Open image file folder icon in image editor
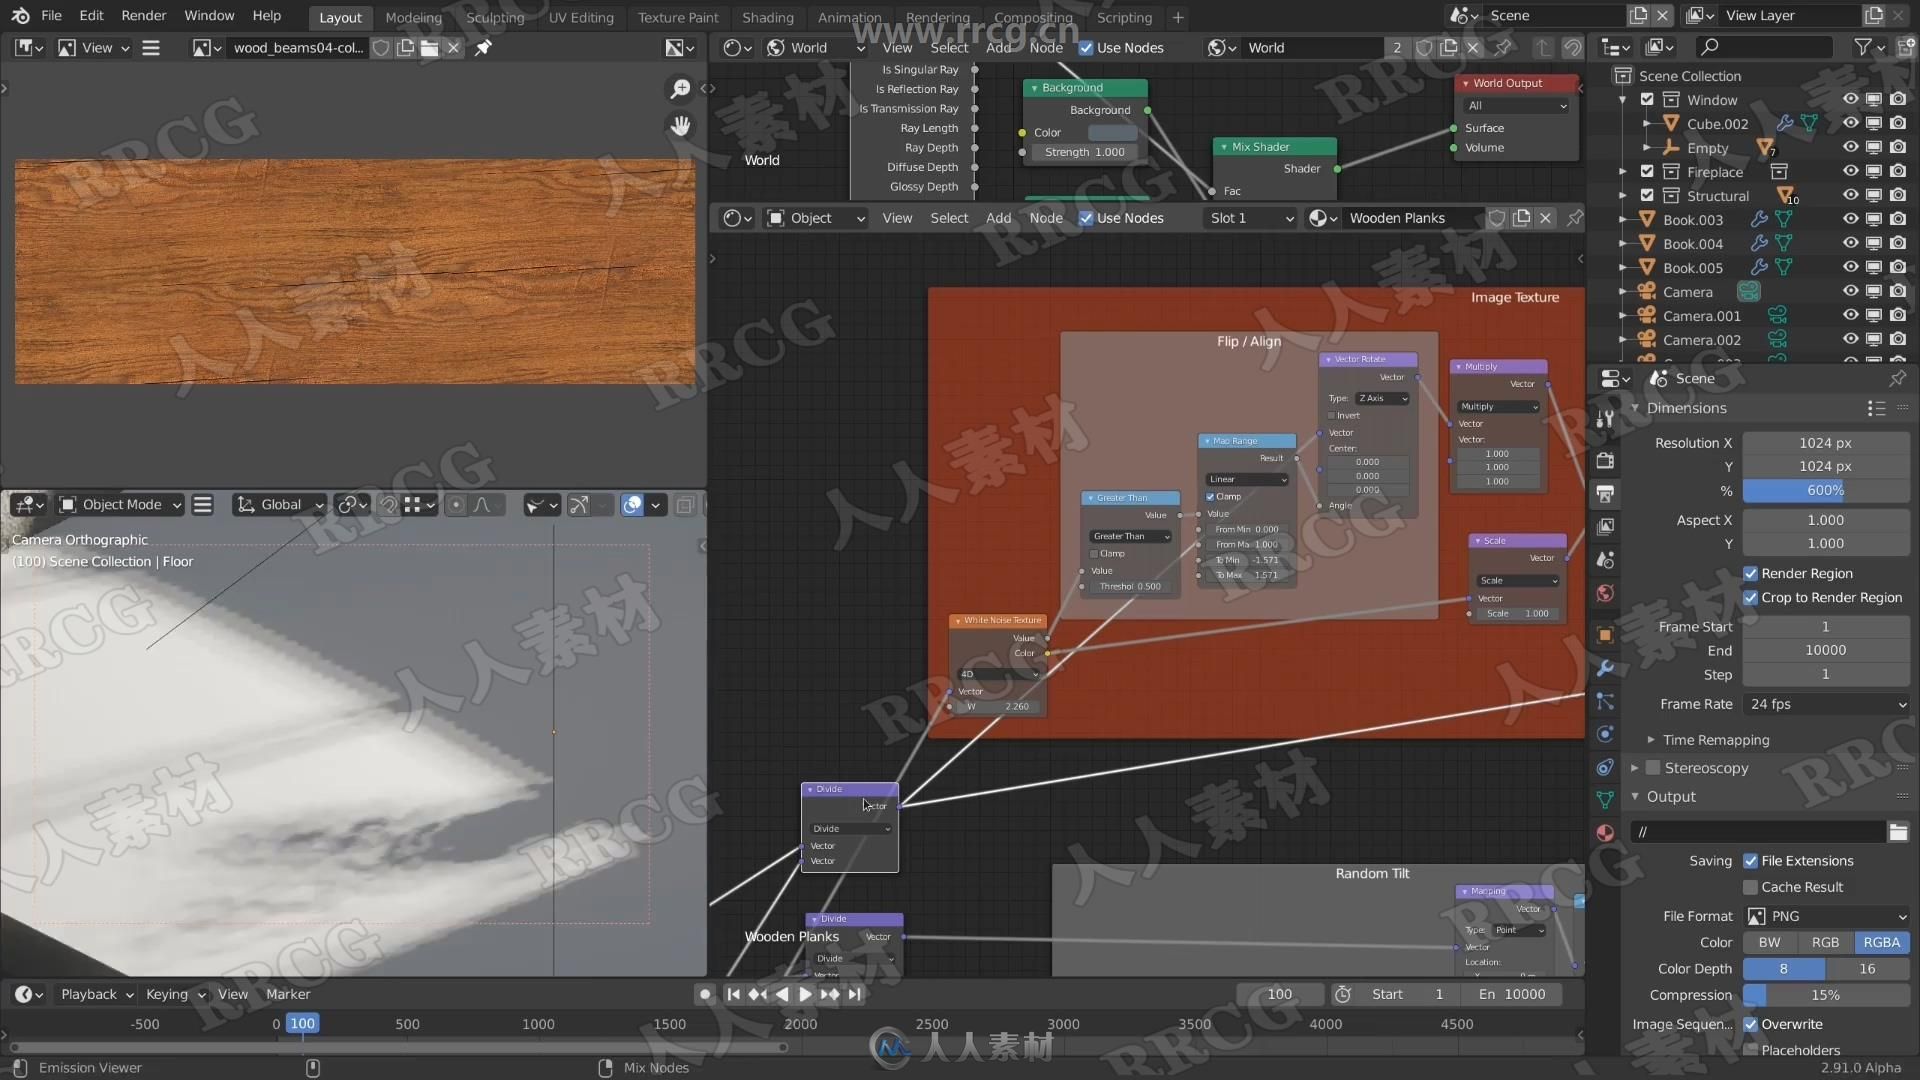This screenshot has width=1920, height=1080. click(429, 48)
